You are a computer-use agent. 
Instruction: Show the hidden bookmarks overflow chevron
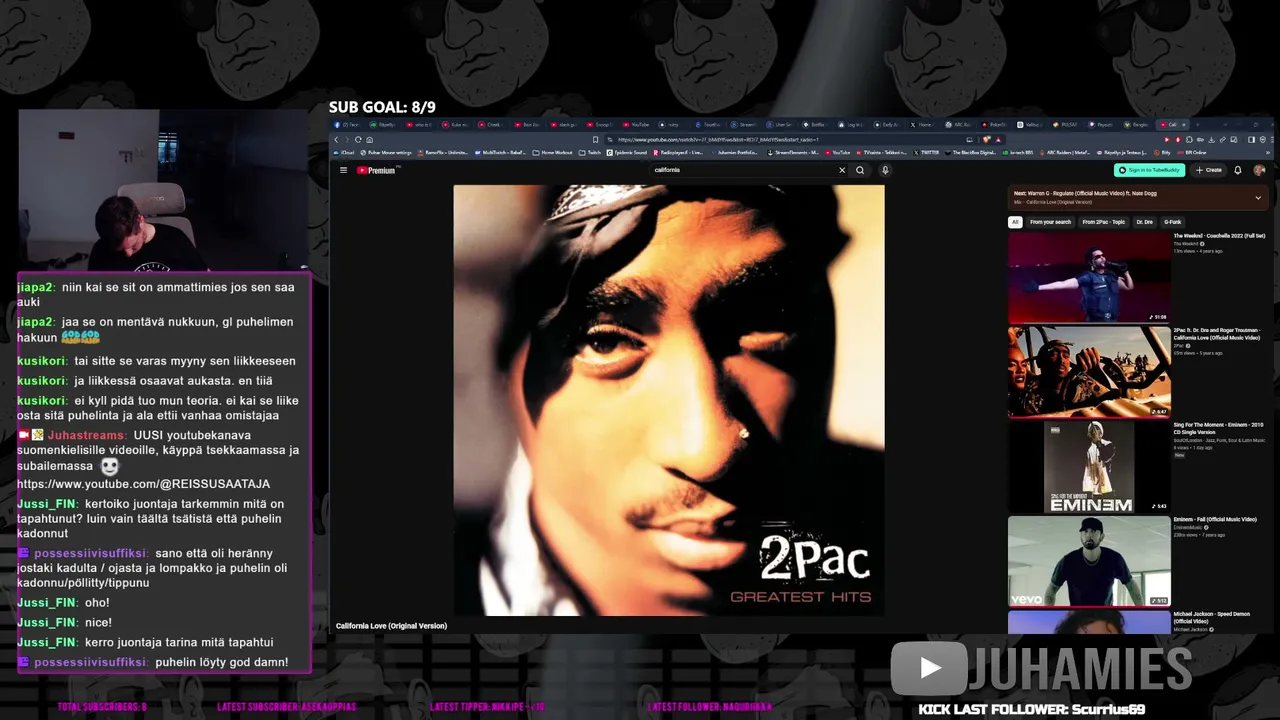tap(1268, 152)
